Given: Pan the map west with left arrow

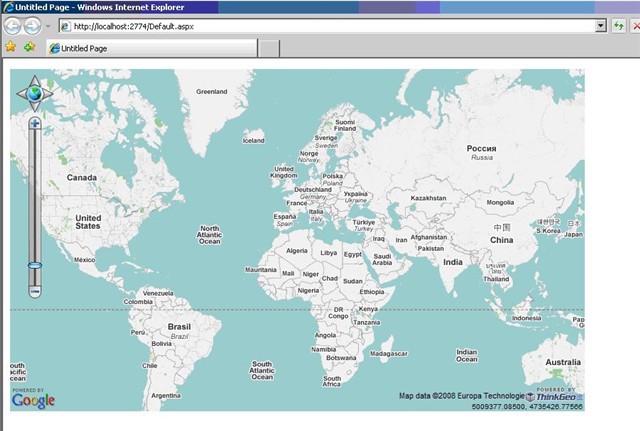Looking at the screenshot, I should click(x=22, y=94).
